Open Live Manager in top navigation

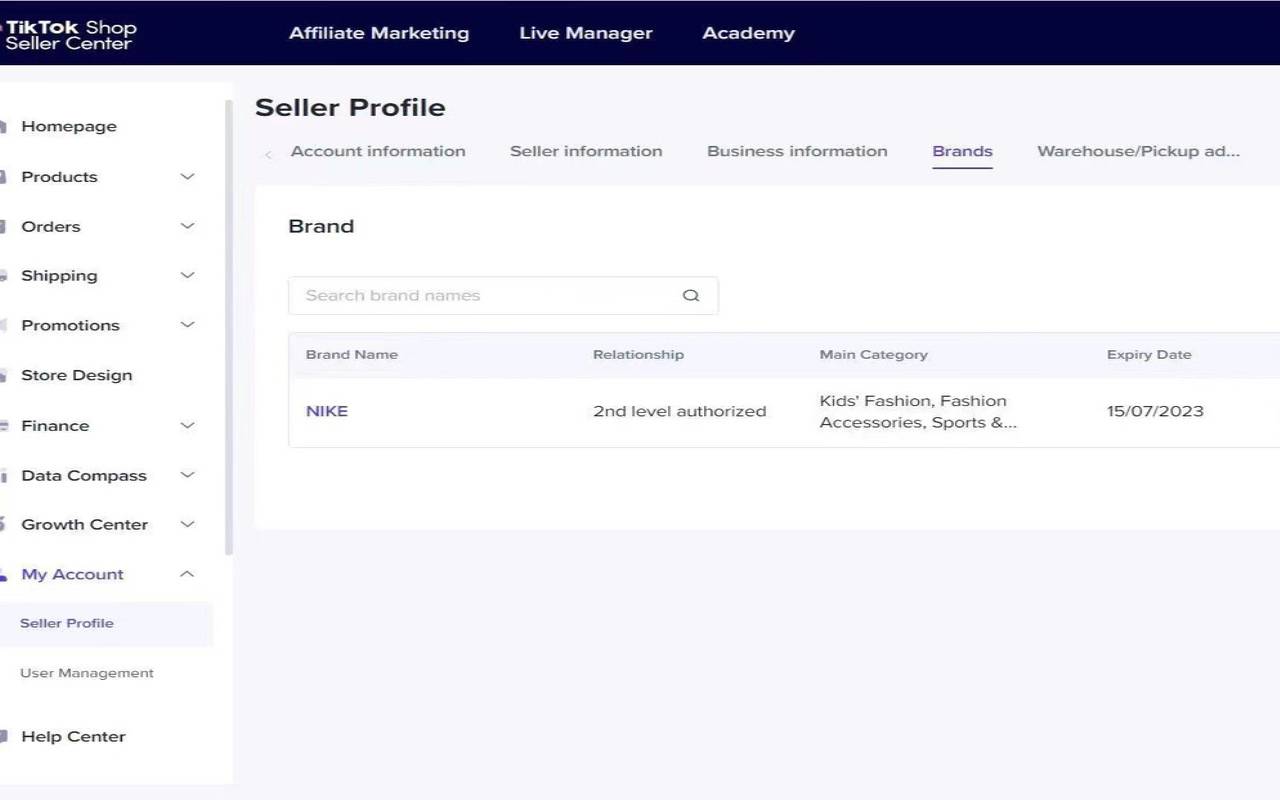(586, 33)
